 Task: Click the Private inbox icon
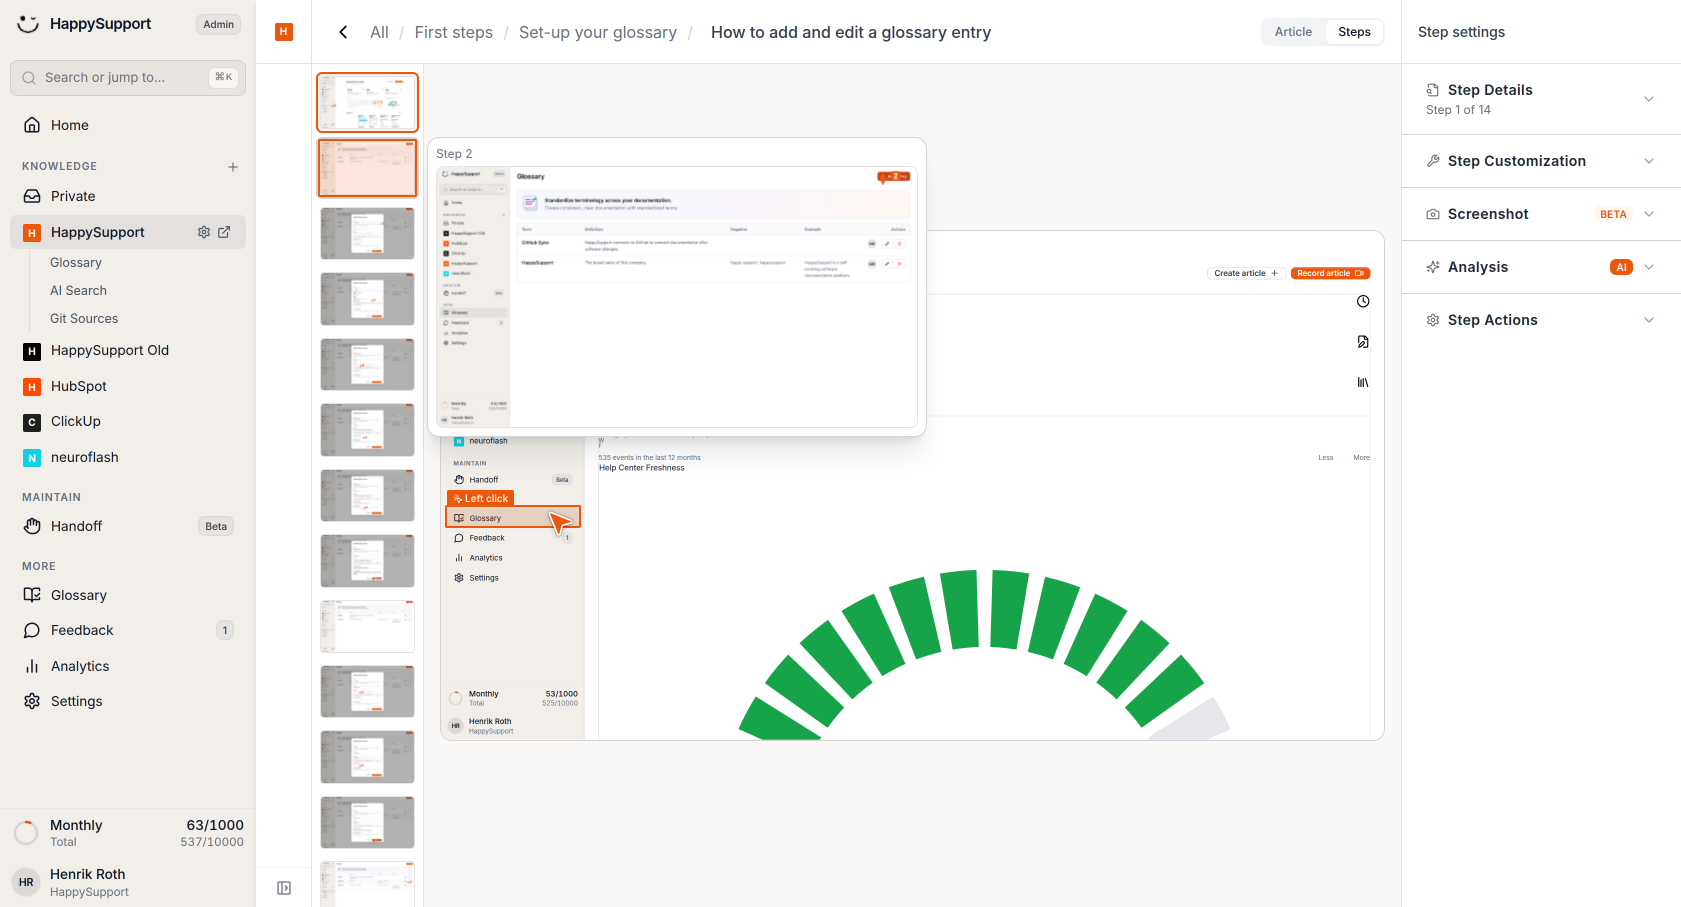pyautogui.click(x=32, y=196)
